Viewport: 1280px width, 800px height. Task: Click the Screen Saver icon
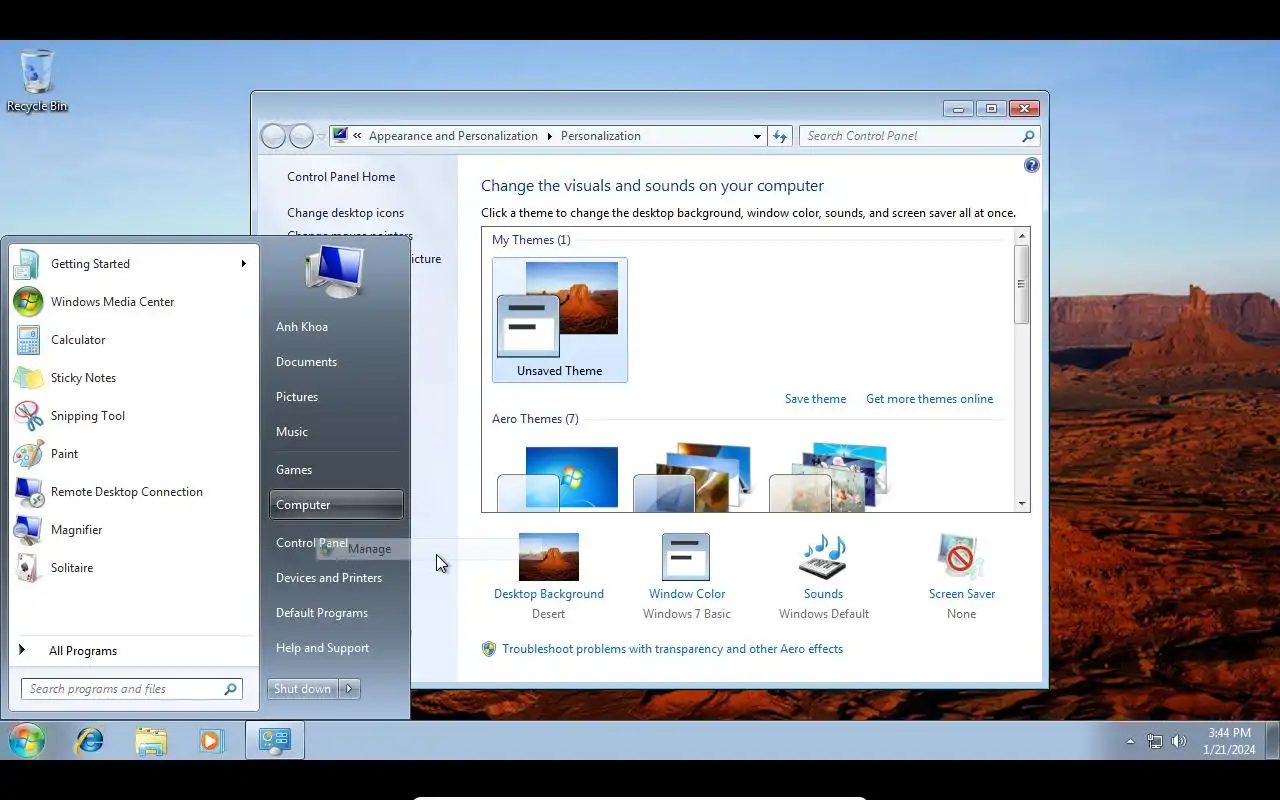961,557
